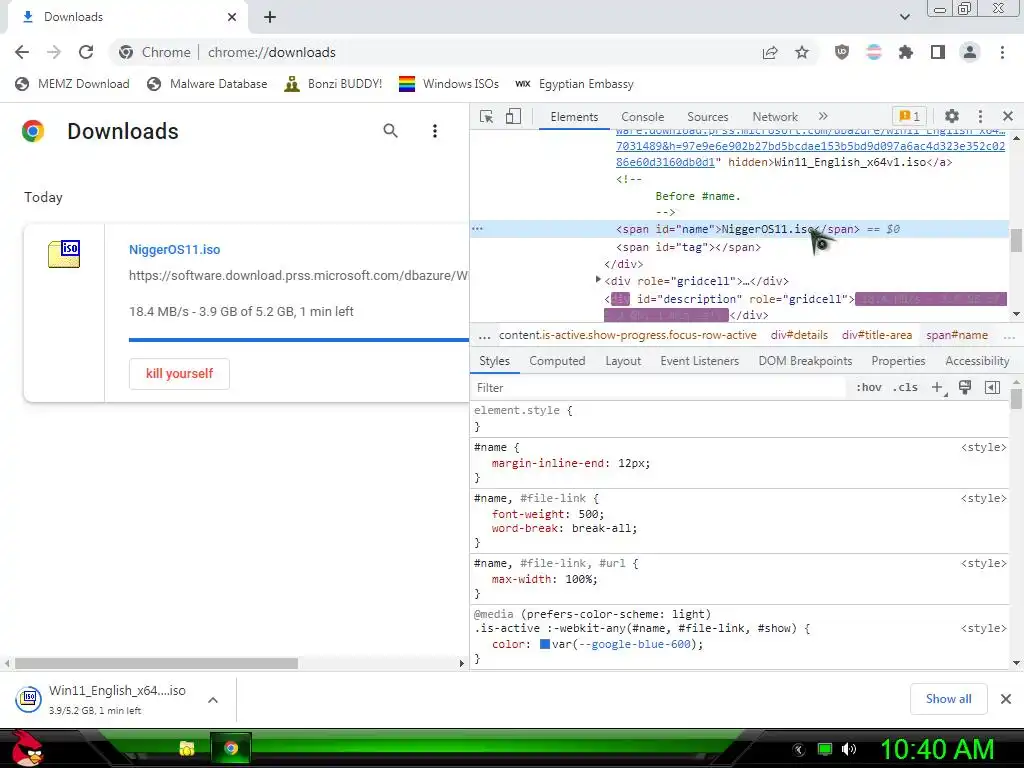
Task: Click the DevTools issues badge showing 1
Action: tap(910, 116)
